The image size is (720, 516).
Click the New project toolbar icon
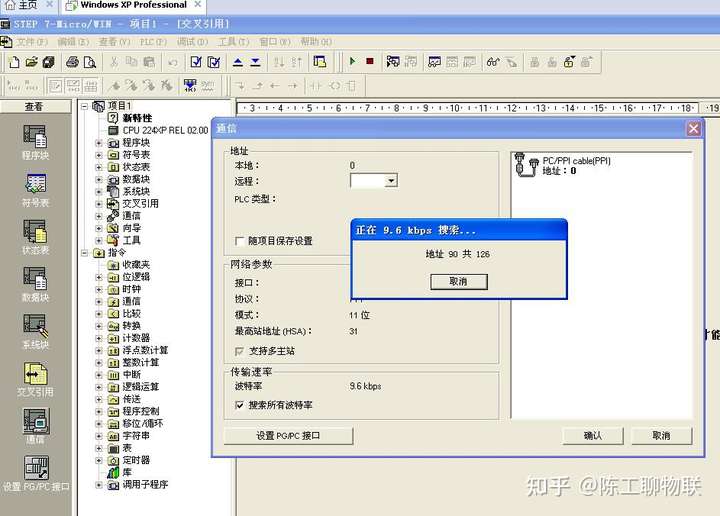pos(14,62)
